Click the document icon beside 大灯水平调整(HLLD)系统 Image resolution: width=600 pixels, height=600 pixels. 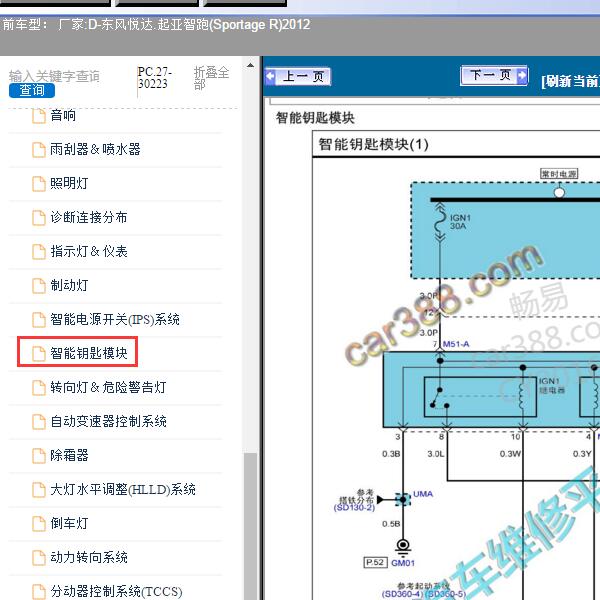click(x=39, y=490)
